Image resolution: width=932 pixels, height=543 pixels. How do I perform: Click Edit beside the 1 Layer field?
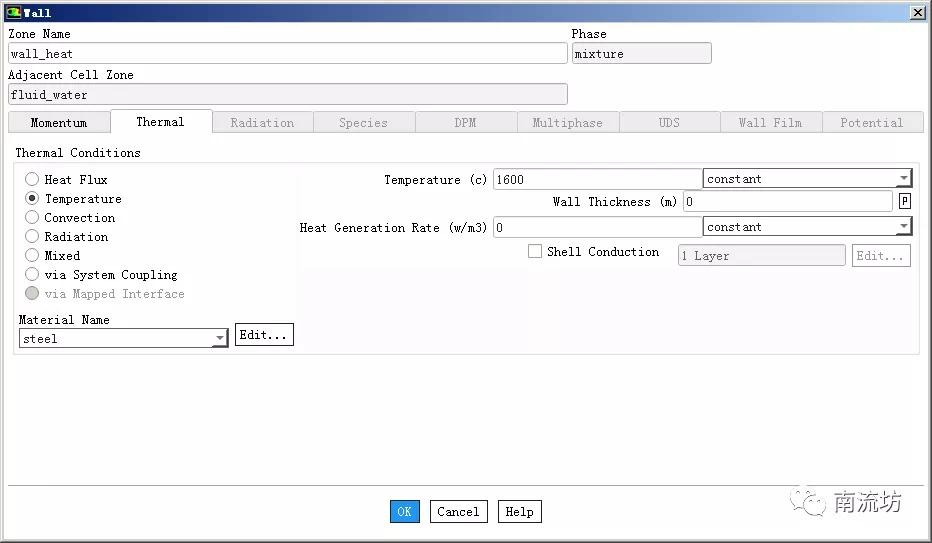click(881, 255)
